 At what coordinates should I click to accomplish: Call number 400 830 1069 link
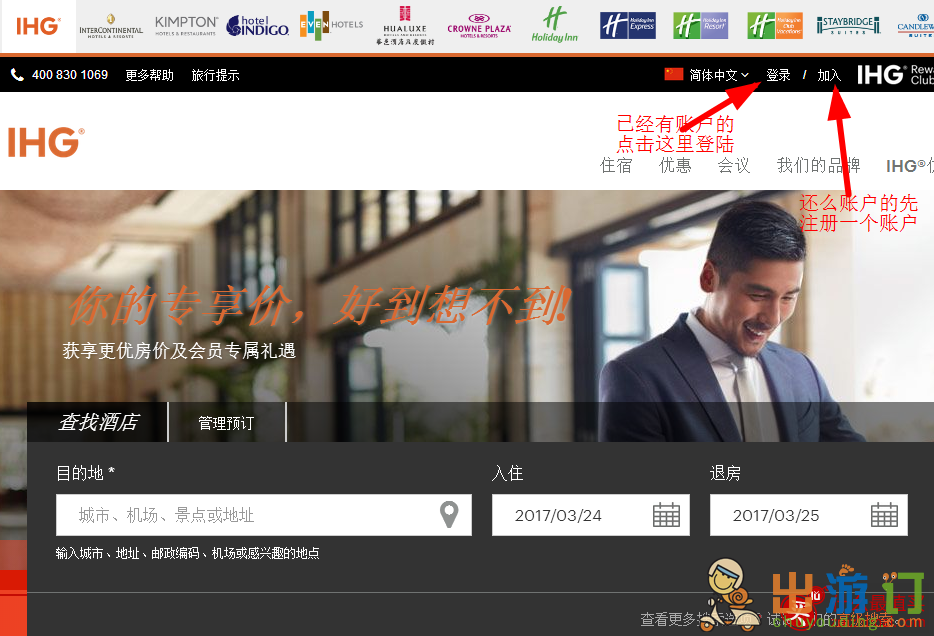(x=70, y=74)
